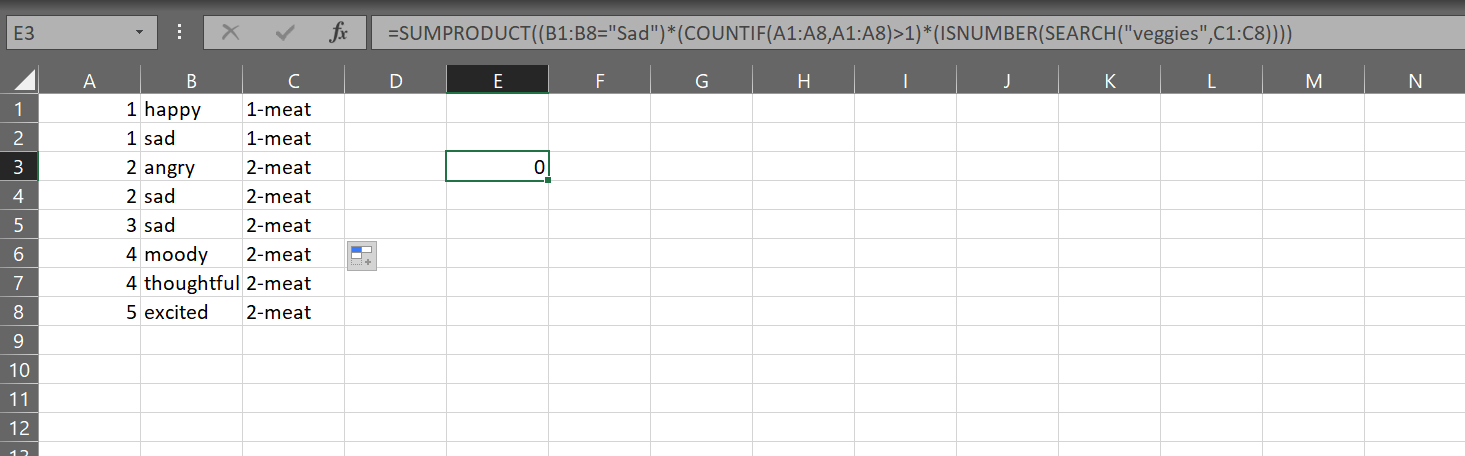Select column N header
This screenshot has height=456, width=1465.
click(x=1414, y=82)
